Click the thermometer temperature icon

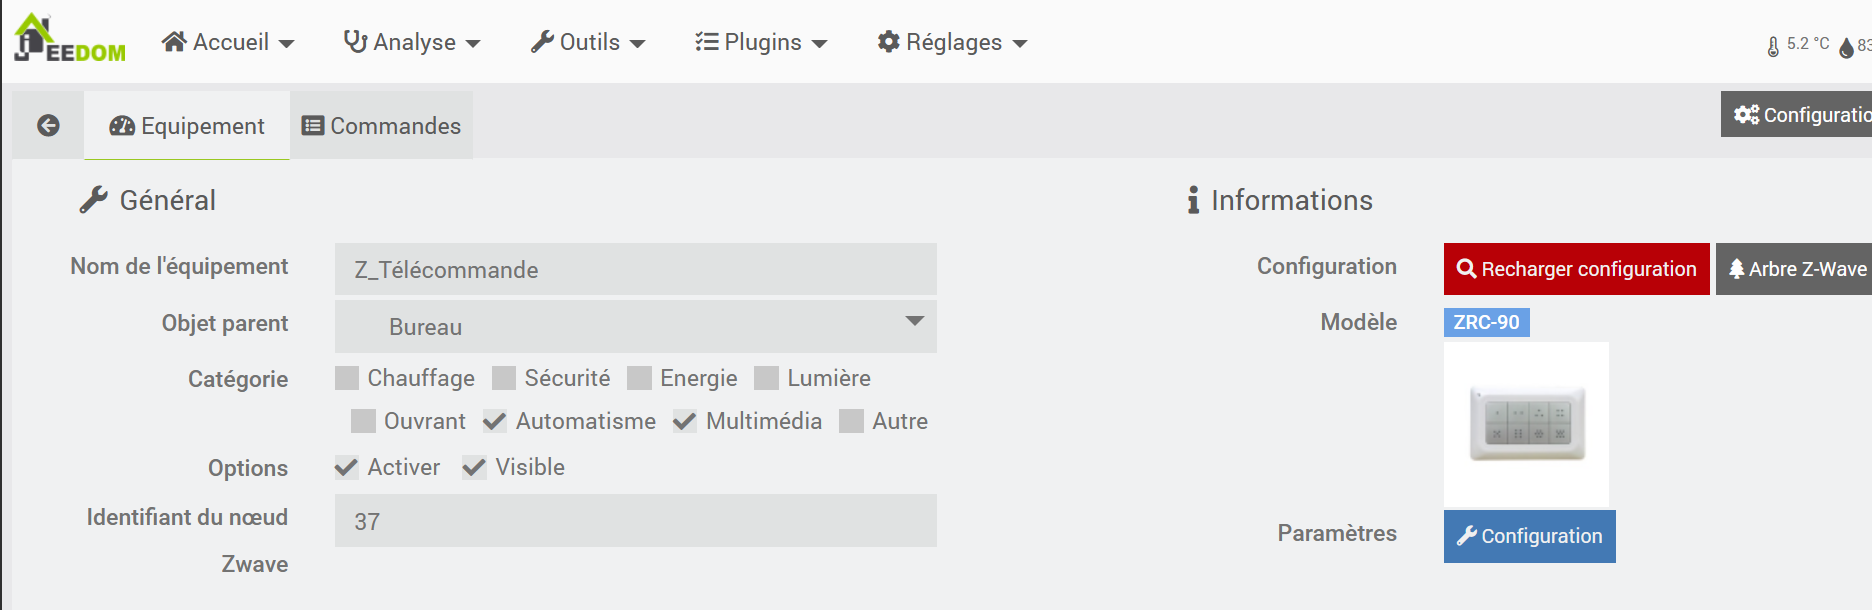click(1773, 46)
